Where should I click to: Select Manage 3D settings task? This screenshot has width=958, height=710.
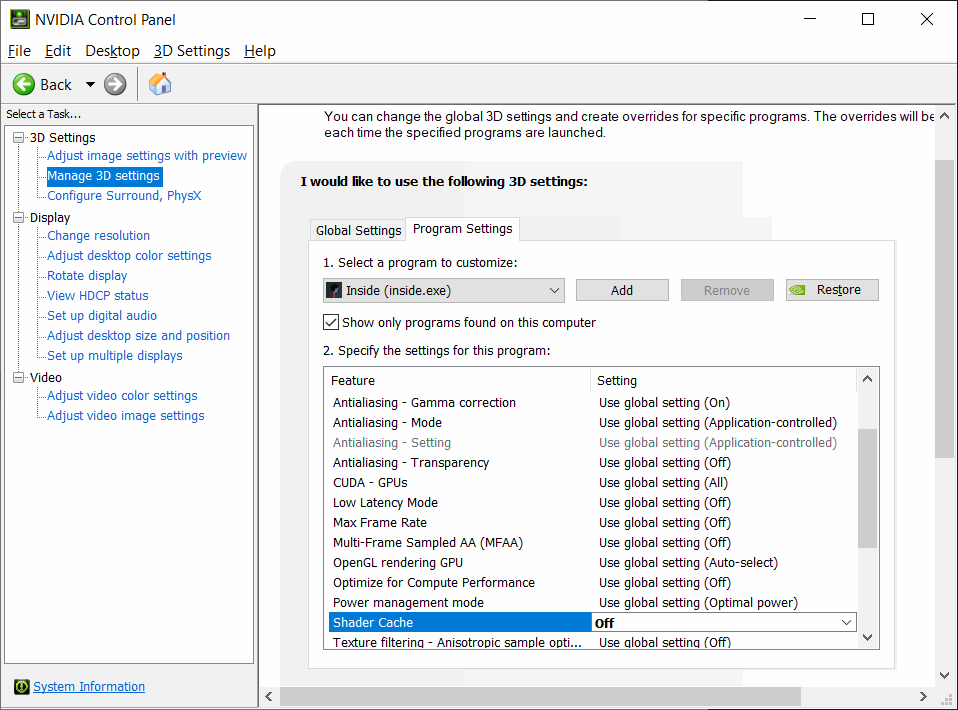point(104,176)
